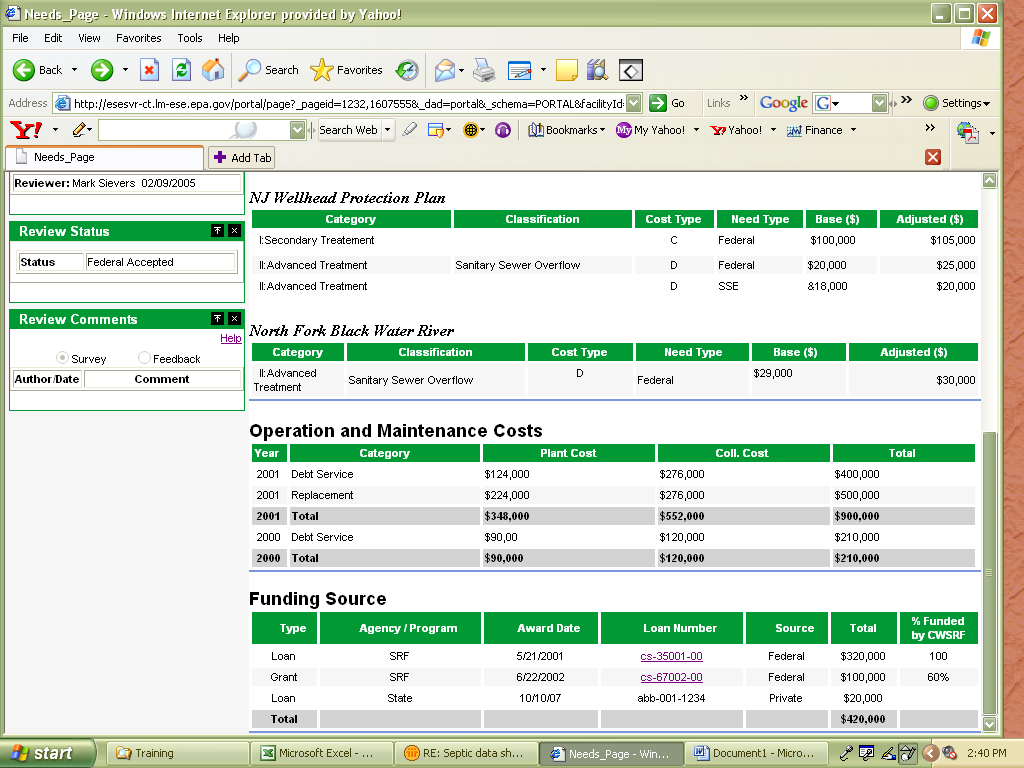Click the Refresh page icon
The image size is (1024, 768).
181,70
